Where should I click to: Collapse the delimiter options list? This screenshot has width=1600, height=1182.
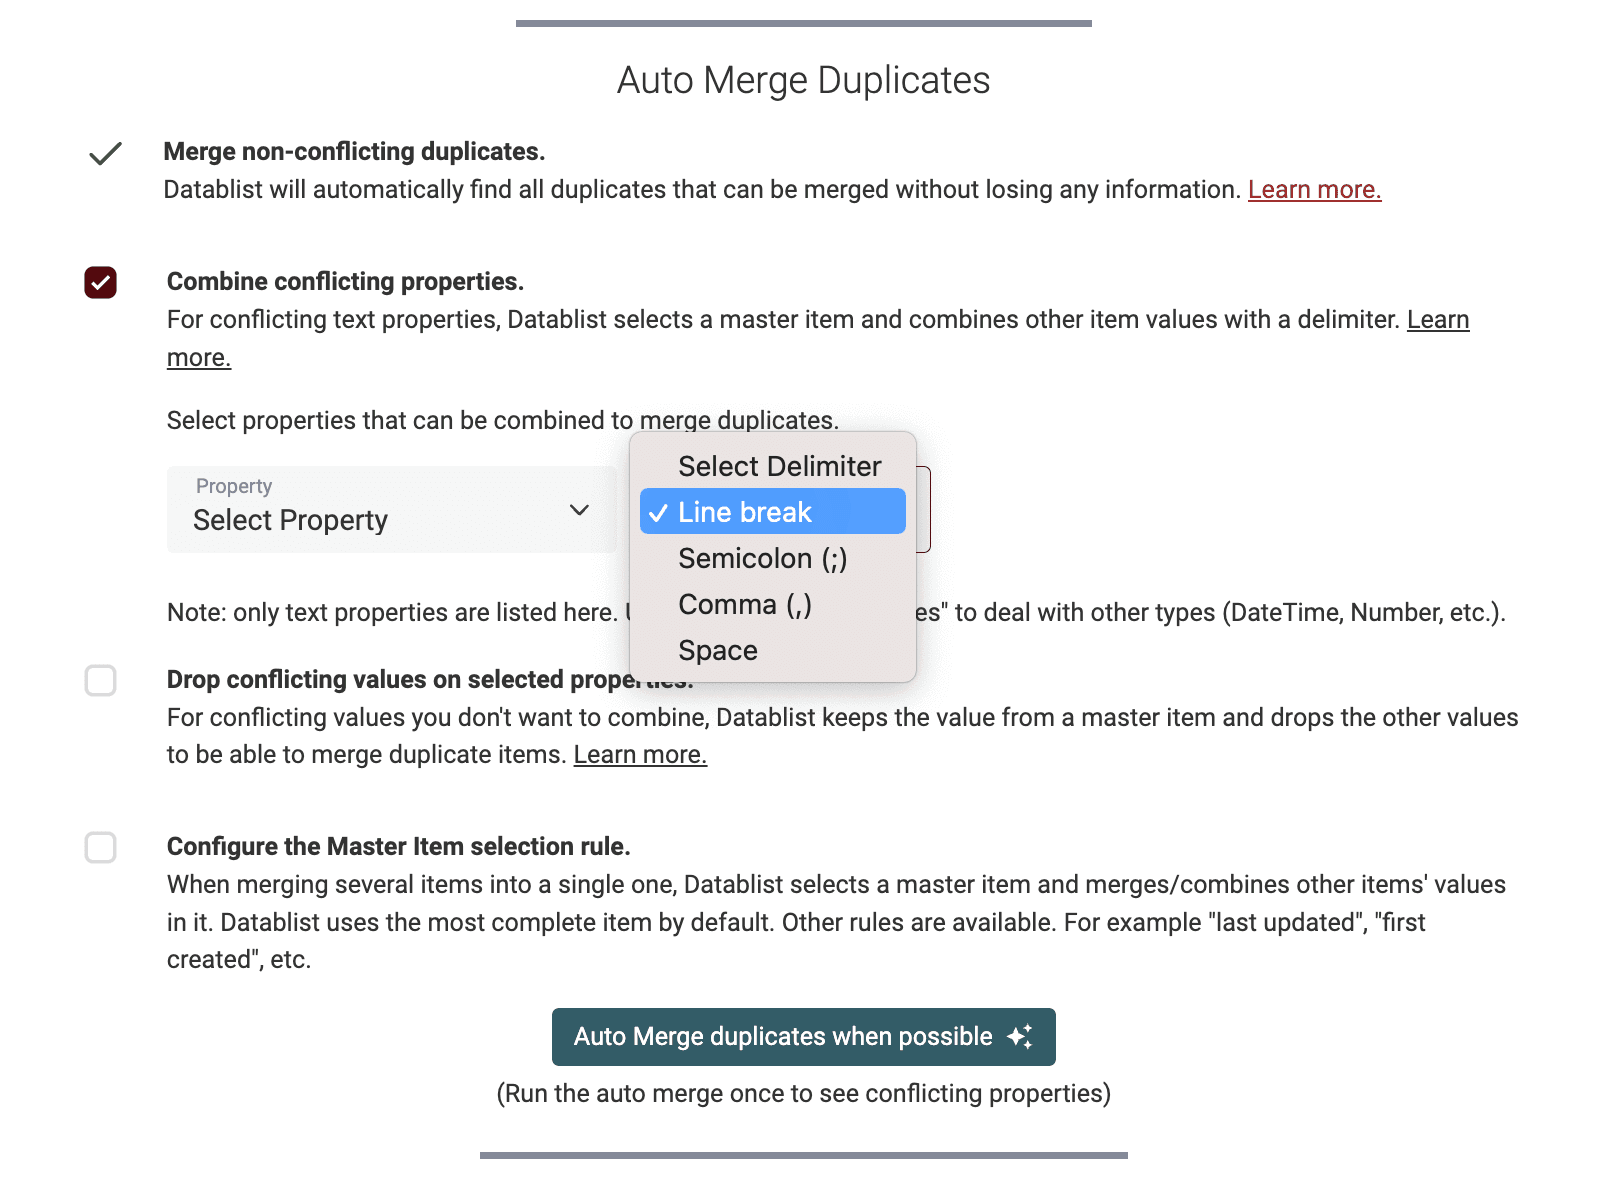[x=778, y=466]
